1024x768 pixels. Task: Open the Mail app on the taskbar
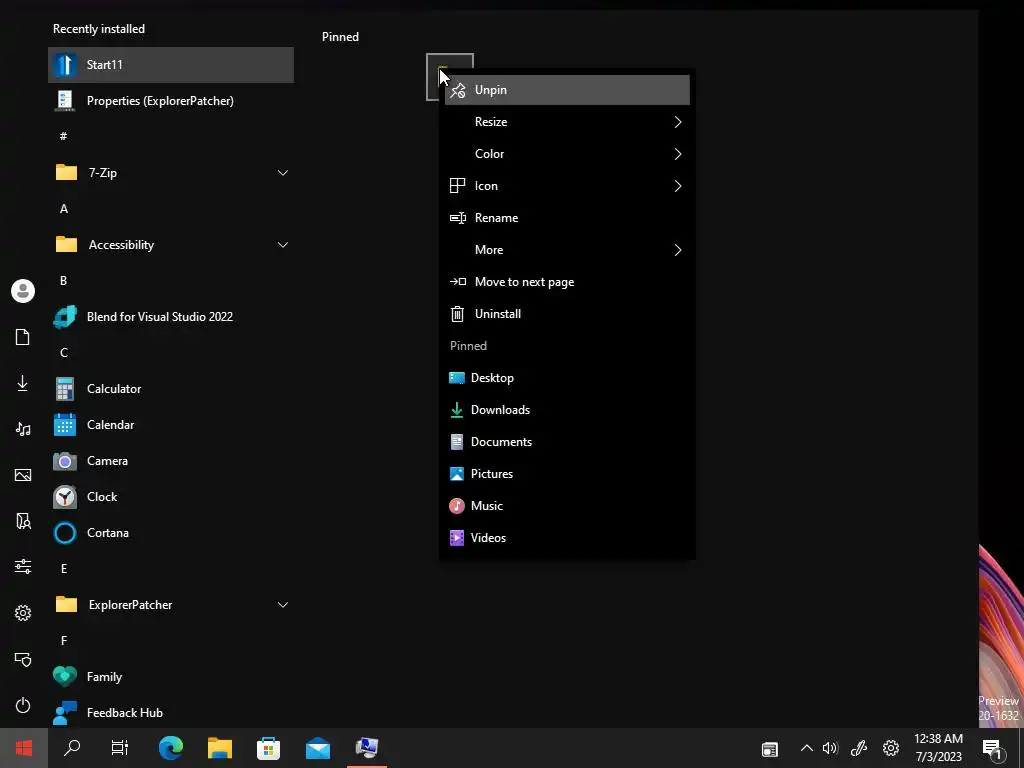(318, 748)
